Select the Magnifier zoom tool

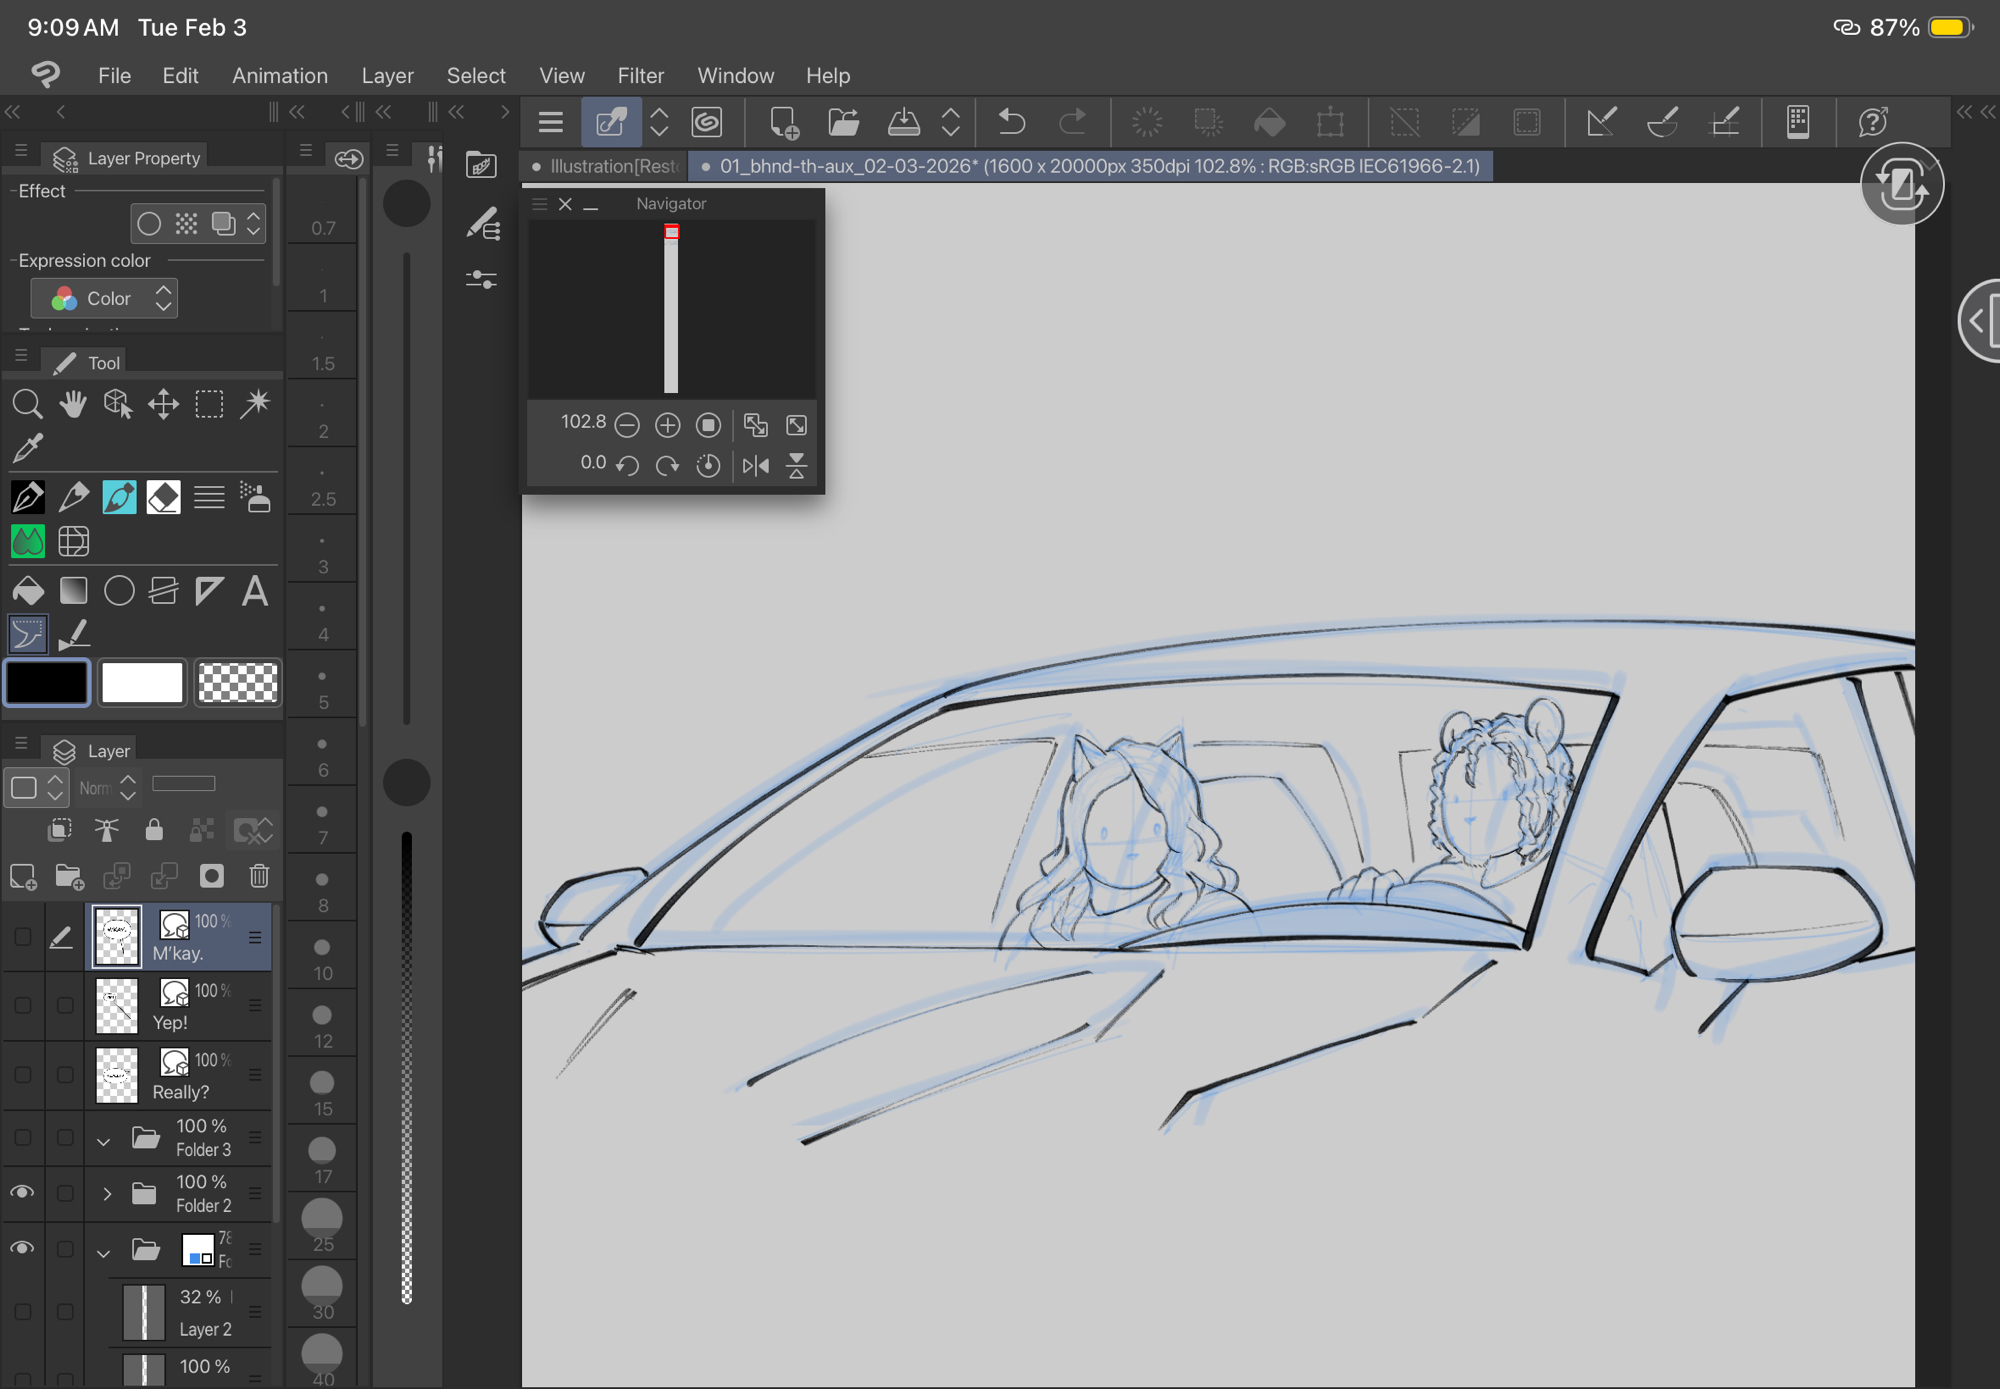pyautogui.click(x=27, y=404)
